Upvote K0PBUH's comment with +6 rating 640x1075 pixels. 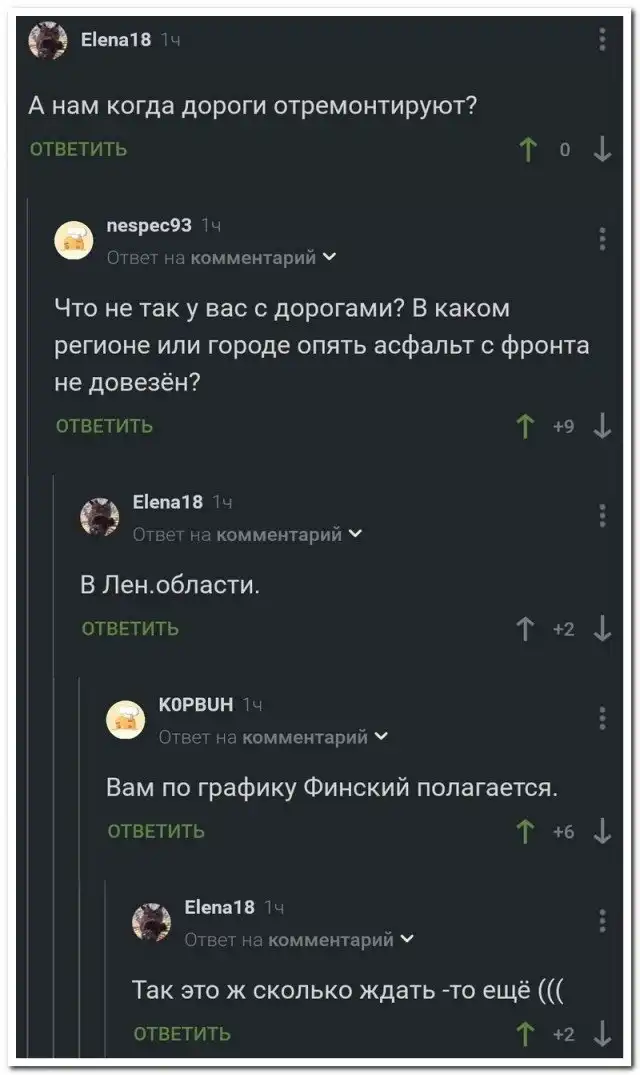coord(527,831)
